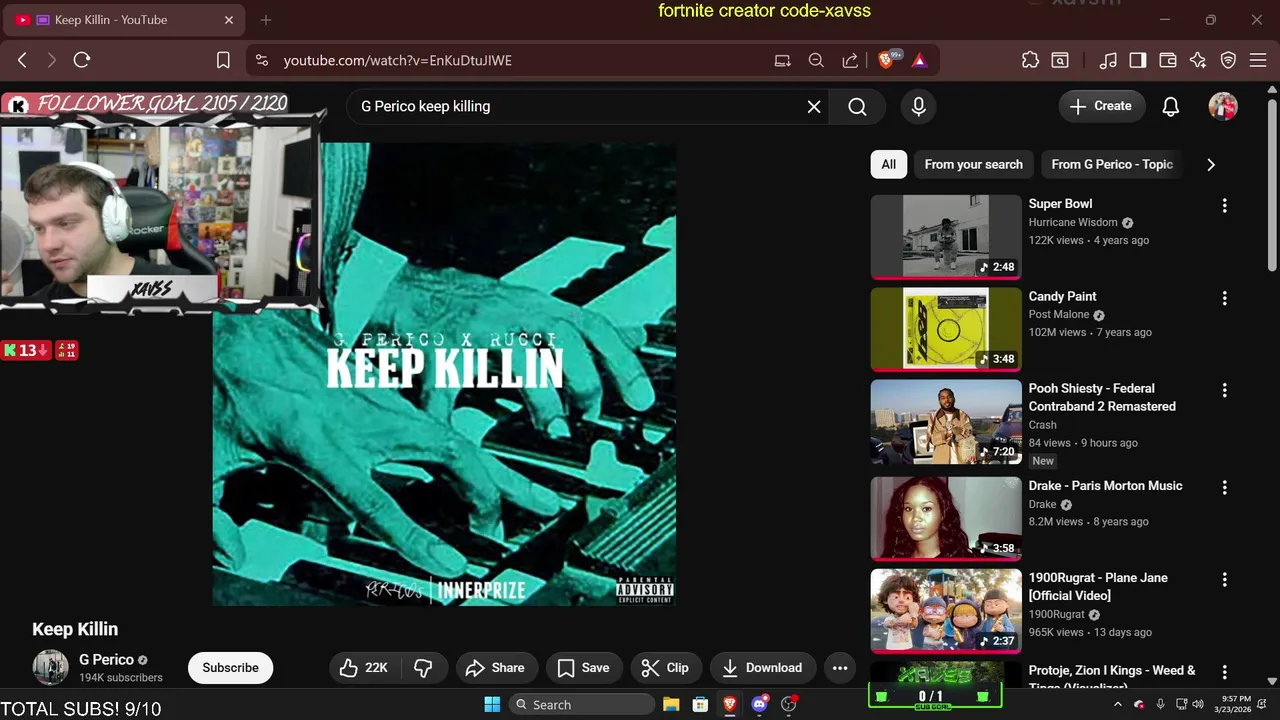Open the Candy Paint video thumbnail
This screenshot has height=720, width=1280.
946,329
